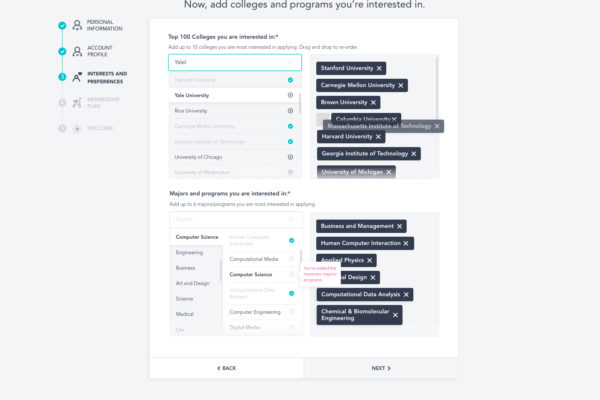The height and width of the screenshot is (400, 600).
Task: Click the Back button
Action: pos(227,368)
